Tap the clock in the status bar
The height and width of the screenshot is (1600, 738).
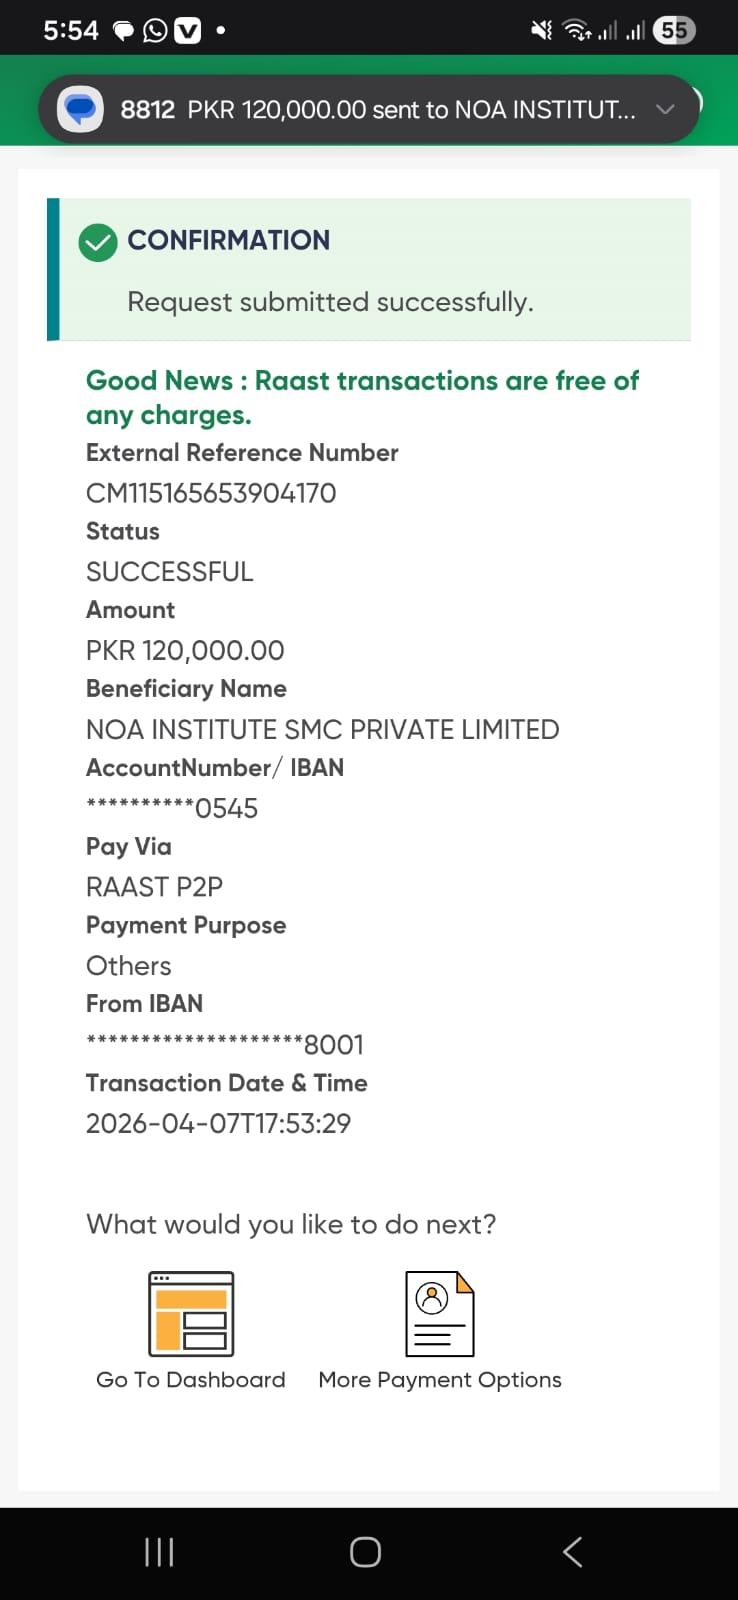pos(70,31)
